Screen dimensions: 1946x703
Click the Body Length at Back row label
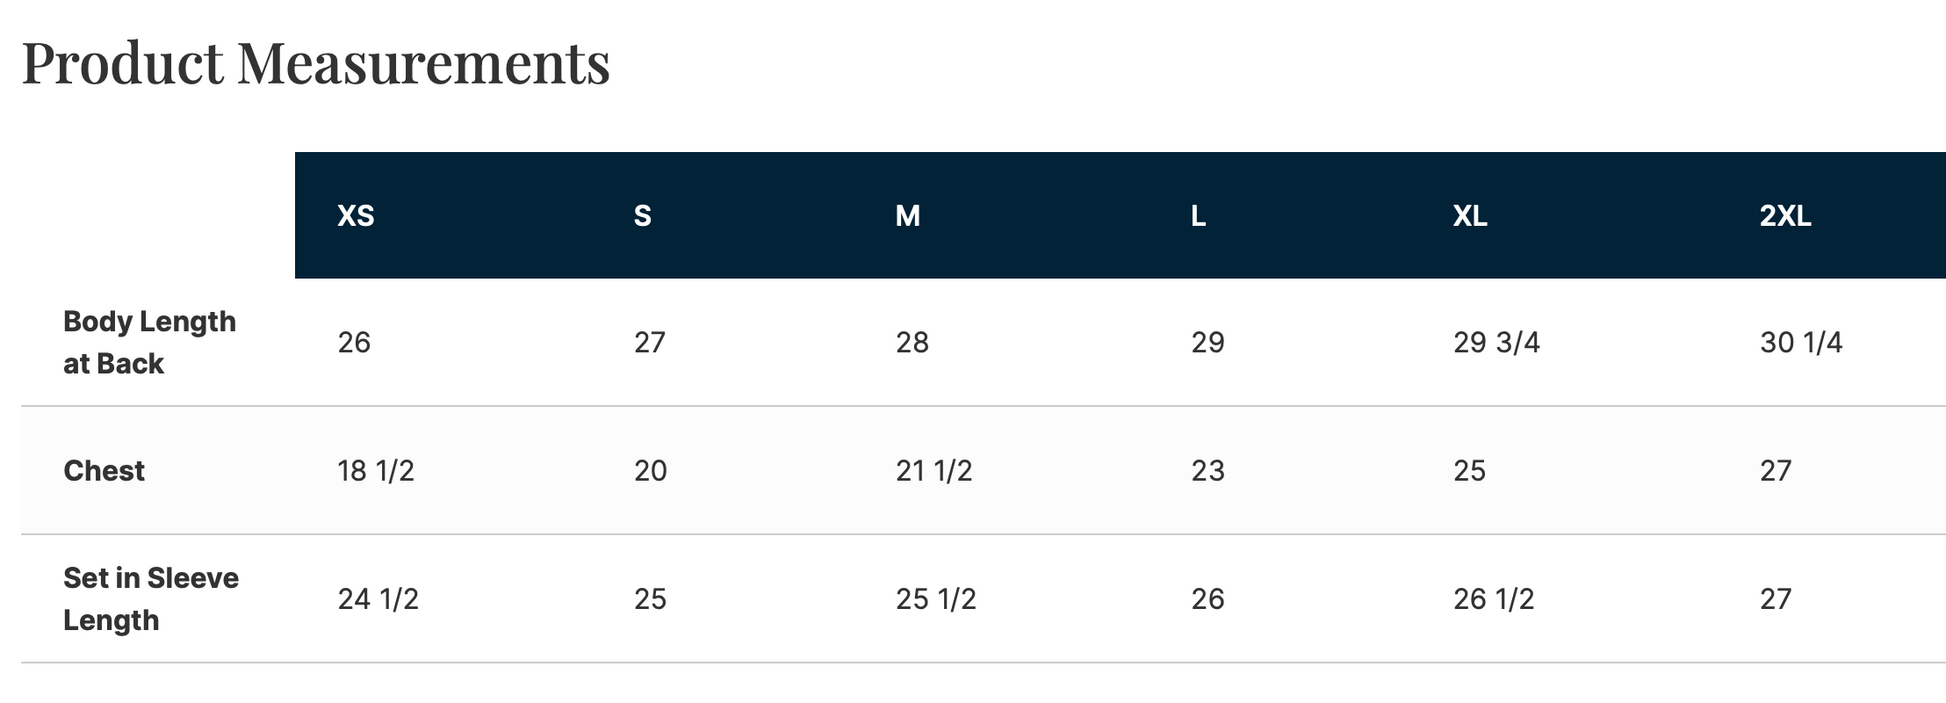[x=149, y=342]
